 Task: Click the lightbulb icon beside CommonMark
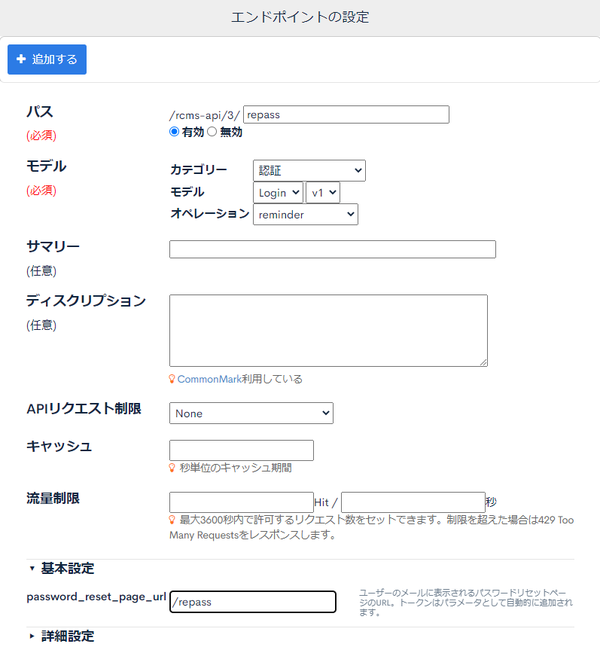[172, 379]
